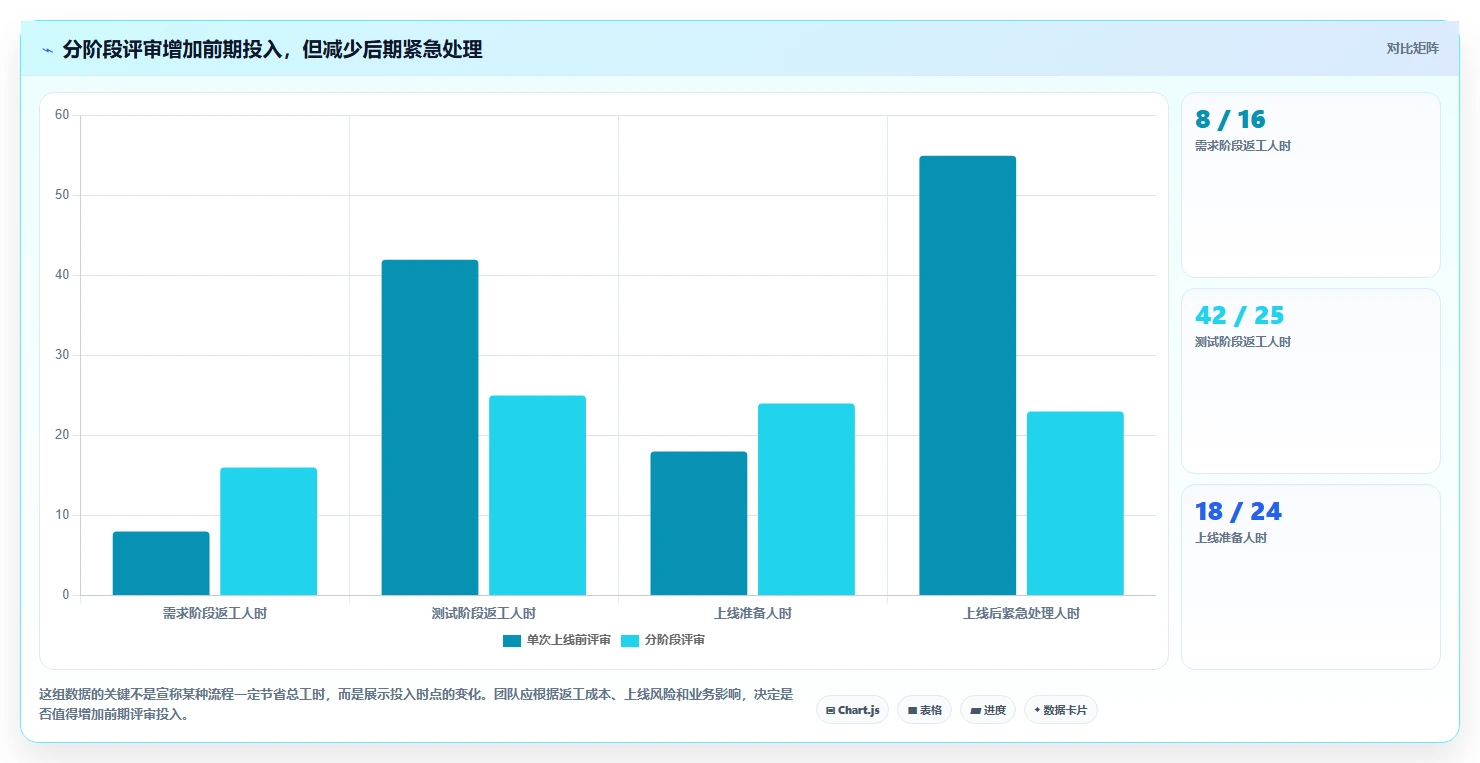Viewport: 1480px width, 763px height.
Task: Click the x-axis label 需求阶段返工人时 under the chart
Action: [215, 614]
